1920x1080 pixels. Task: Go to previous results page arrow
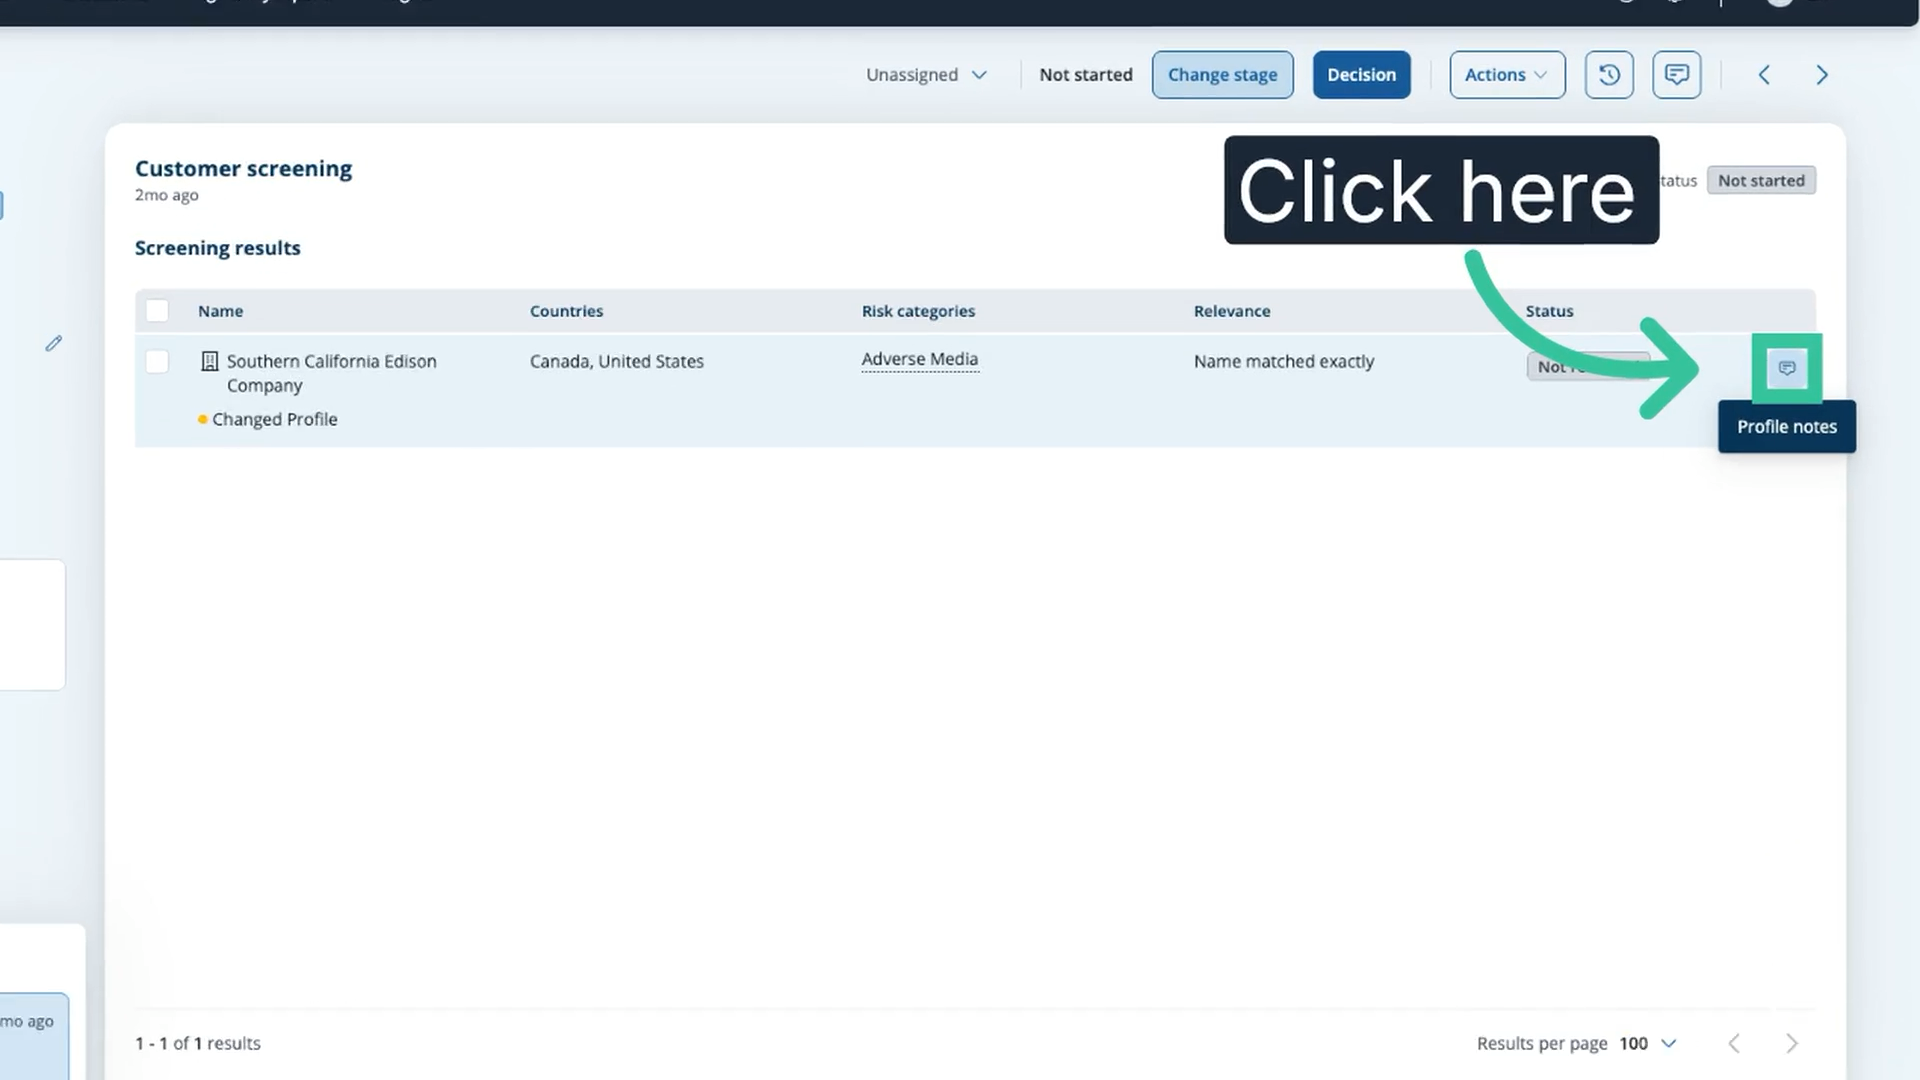[1734, 1043]
